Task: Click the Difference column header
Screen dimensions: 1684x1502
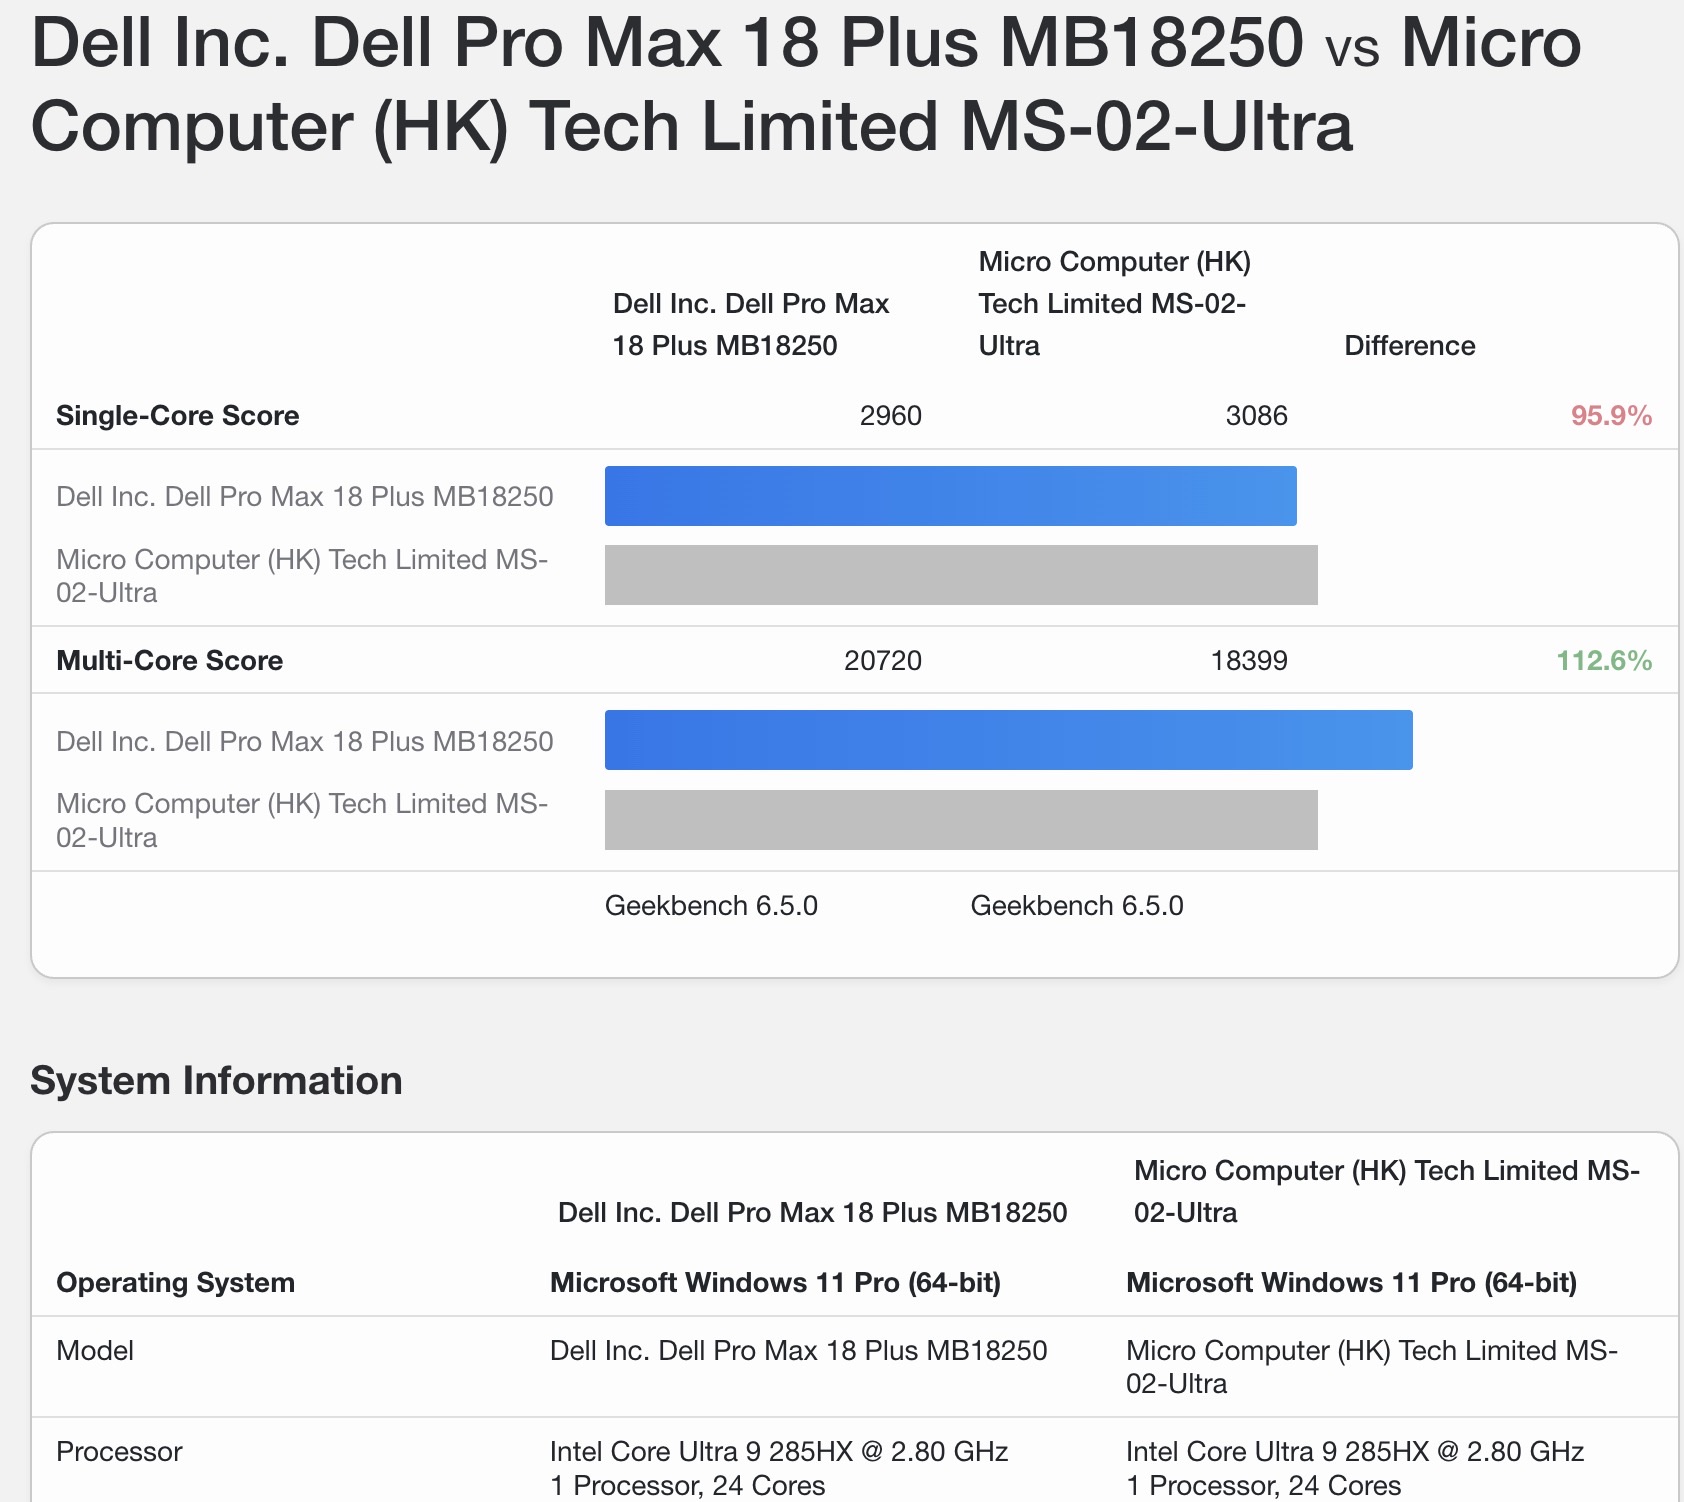Action: (x=1409, y=346)
